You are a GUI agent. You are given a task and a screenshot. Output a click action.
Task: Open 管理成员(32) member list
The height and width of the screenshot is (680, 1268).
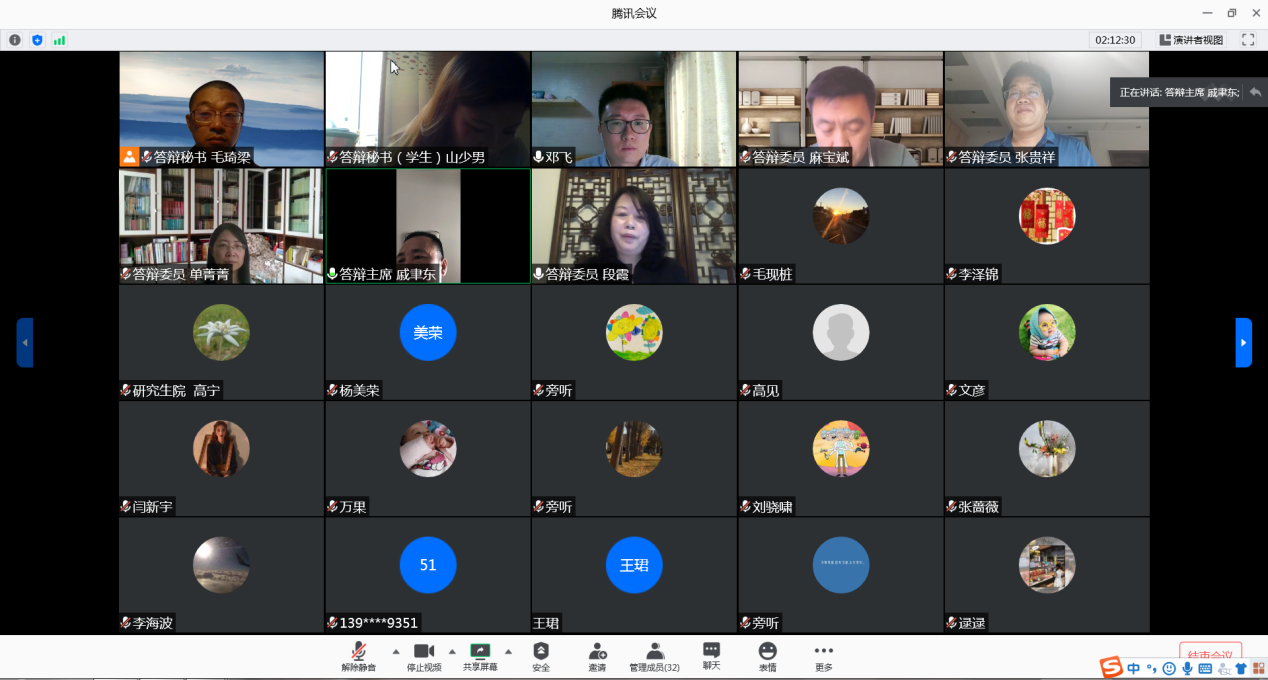click(654, 655)
